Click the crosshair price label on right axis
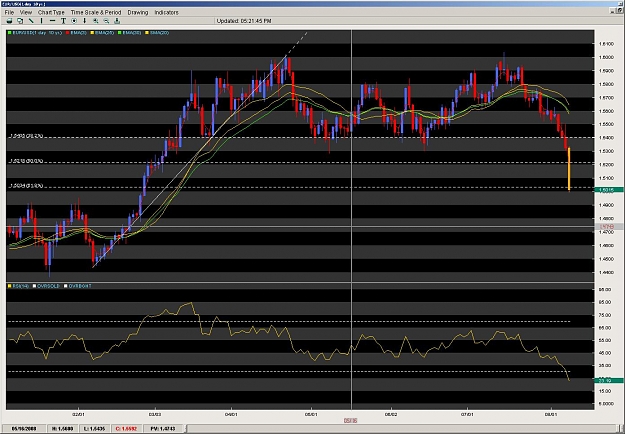Image resolution: width=625 pixels, height=434 pixels. (609, 226)
